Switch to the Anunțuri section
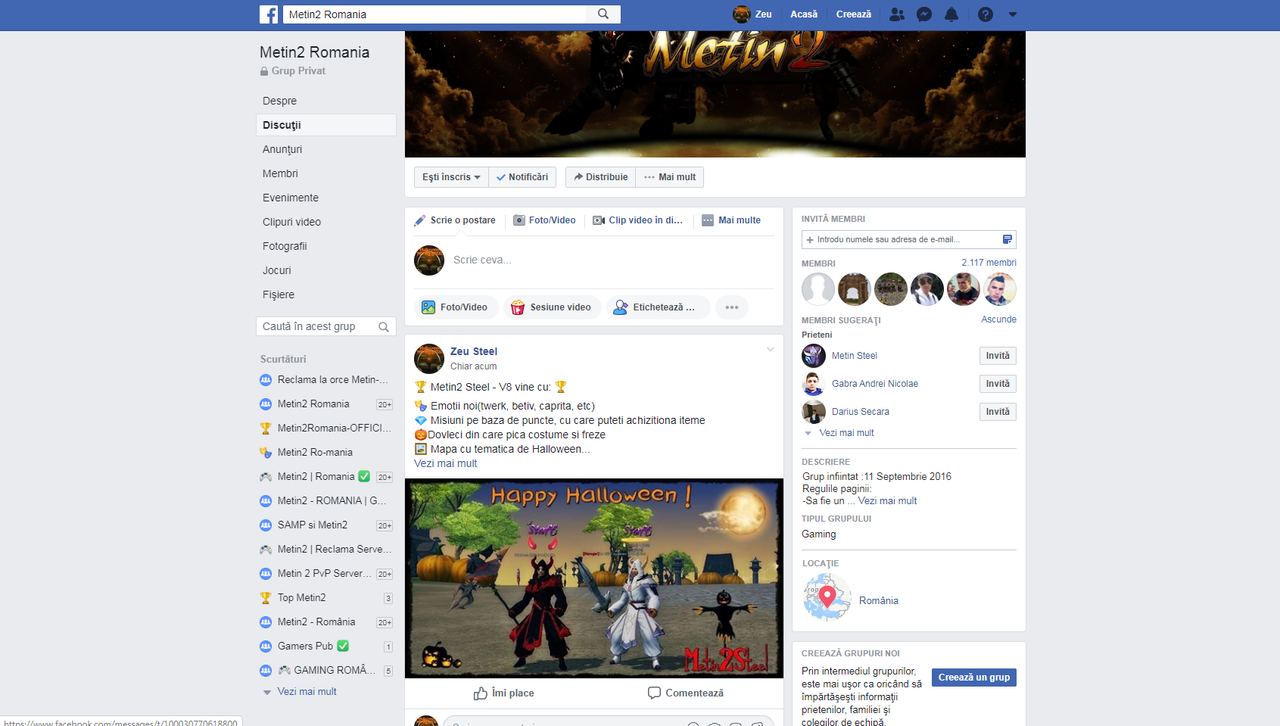The image size is (1280, 726). (281, 149)
